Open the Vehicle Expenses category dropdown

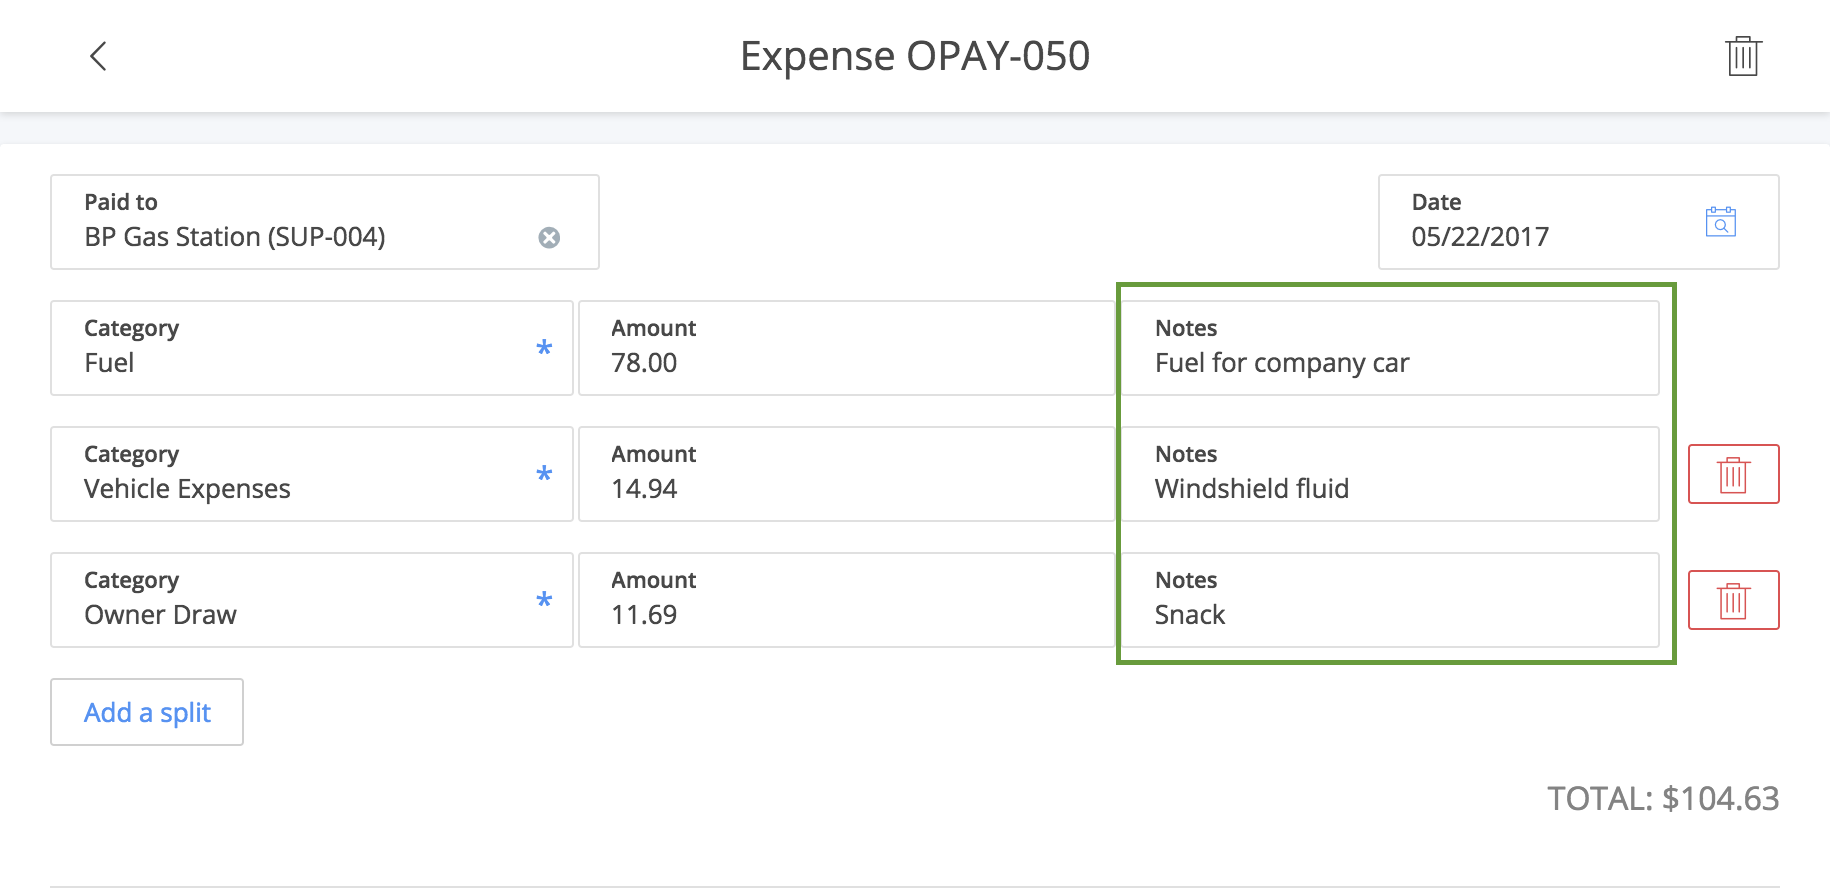tap(312, 474)
